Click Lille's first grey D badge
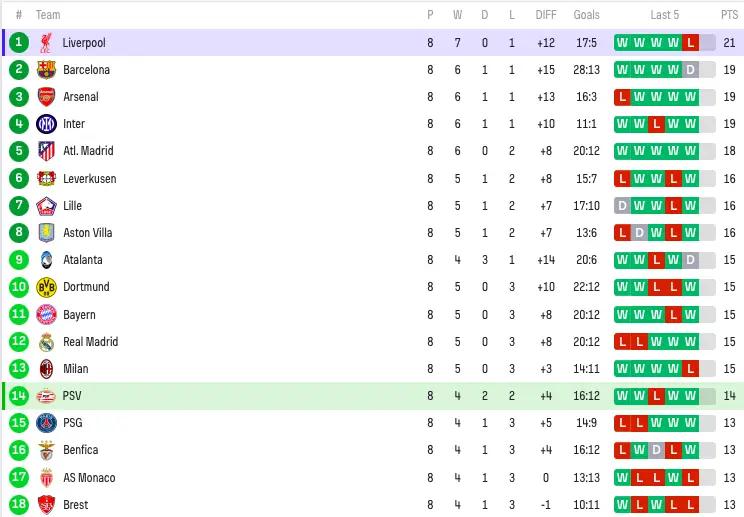 tap(622, 206)
